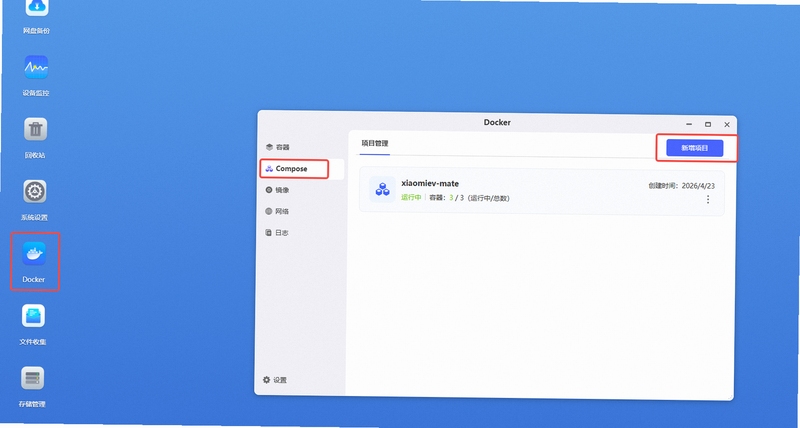Minimize the Docker window
This screenshot has width=800, height=428.
[689, 124]
